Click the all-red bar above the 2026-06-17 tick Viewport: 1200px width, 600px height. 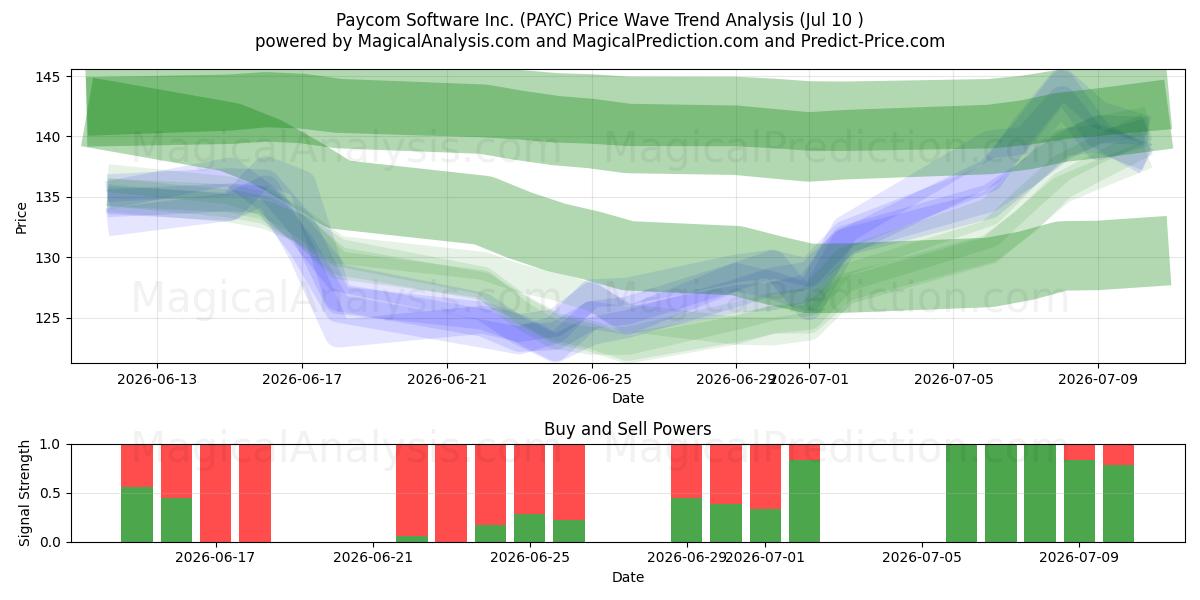pos(215,493)
